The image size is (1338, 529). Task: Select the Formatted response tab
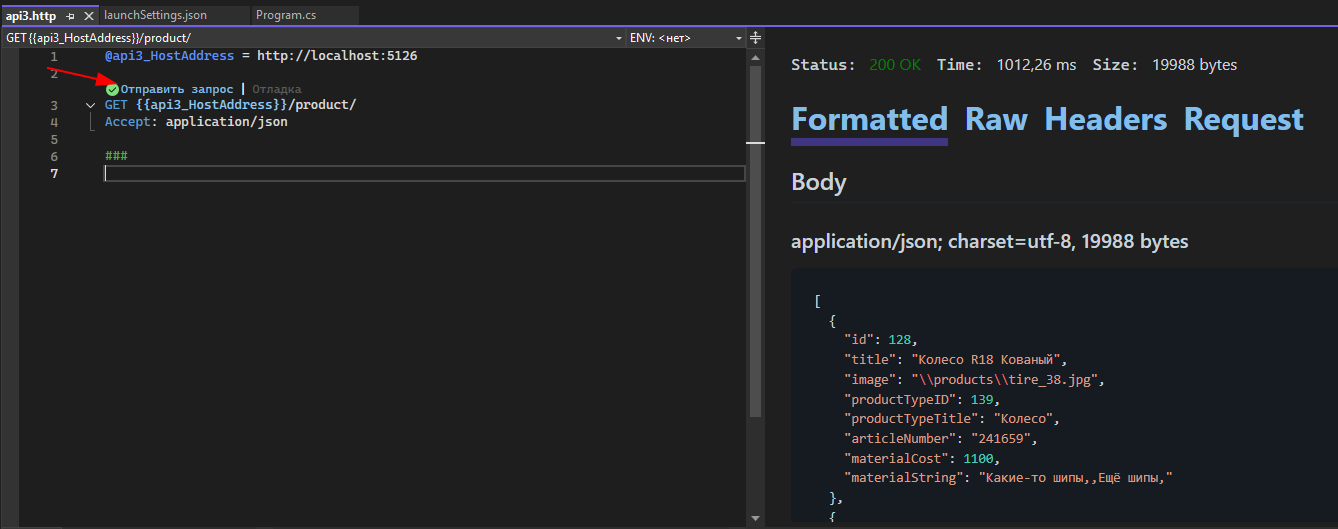(x=869, y=120)
